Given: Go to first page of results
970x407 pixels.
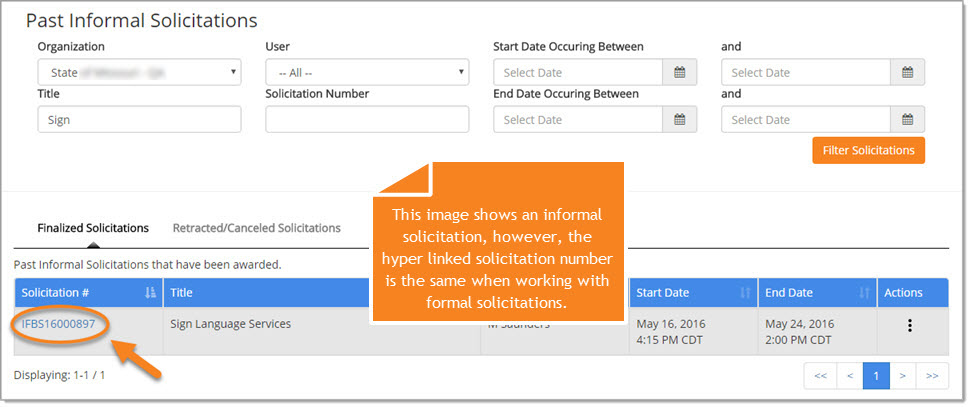Looking at the screenshot, I should coord(820,375).
